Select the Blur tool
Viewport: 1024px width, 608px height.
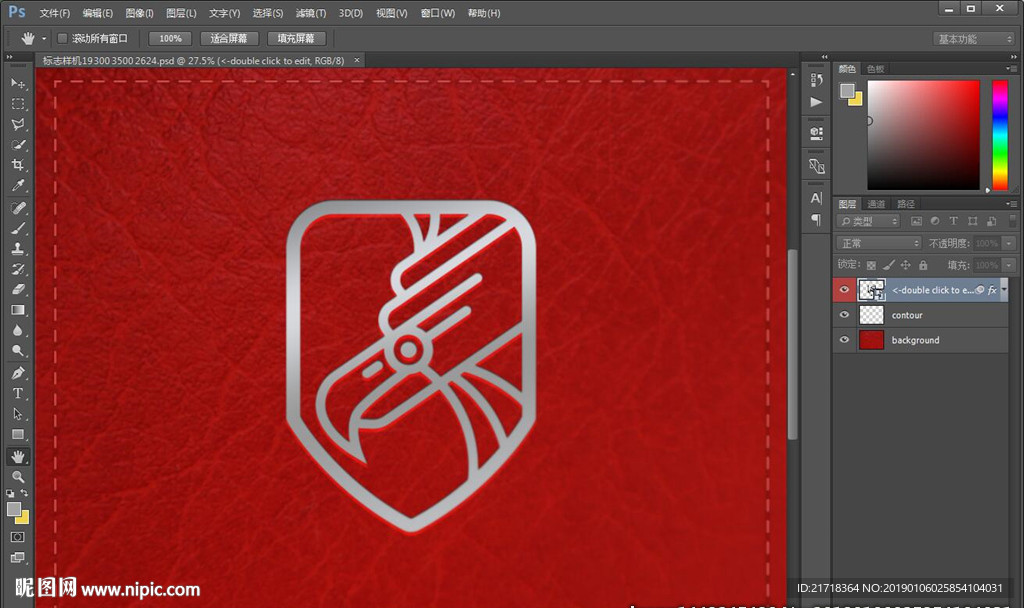pyautogui.click(x=18, y=330)
